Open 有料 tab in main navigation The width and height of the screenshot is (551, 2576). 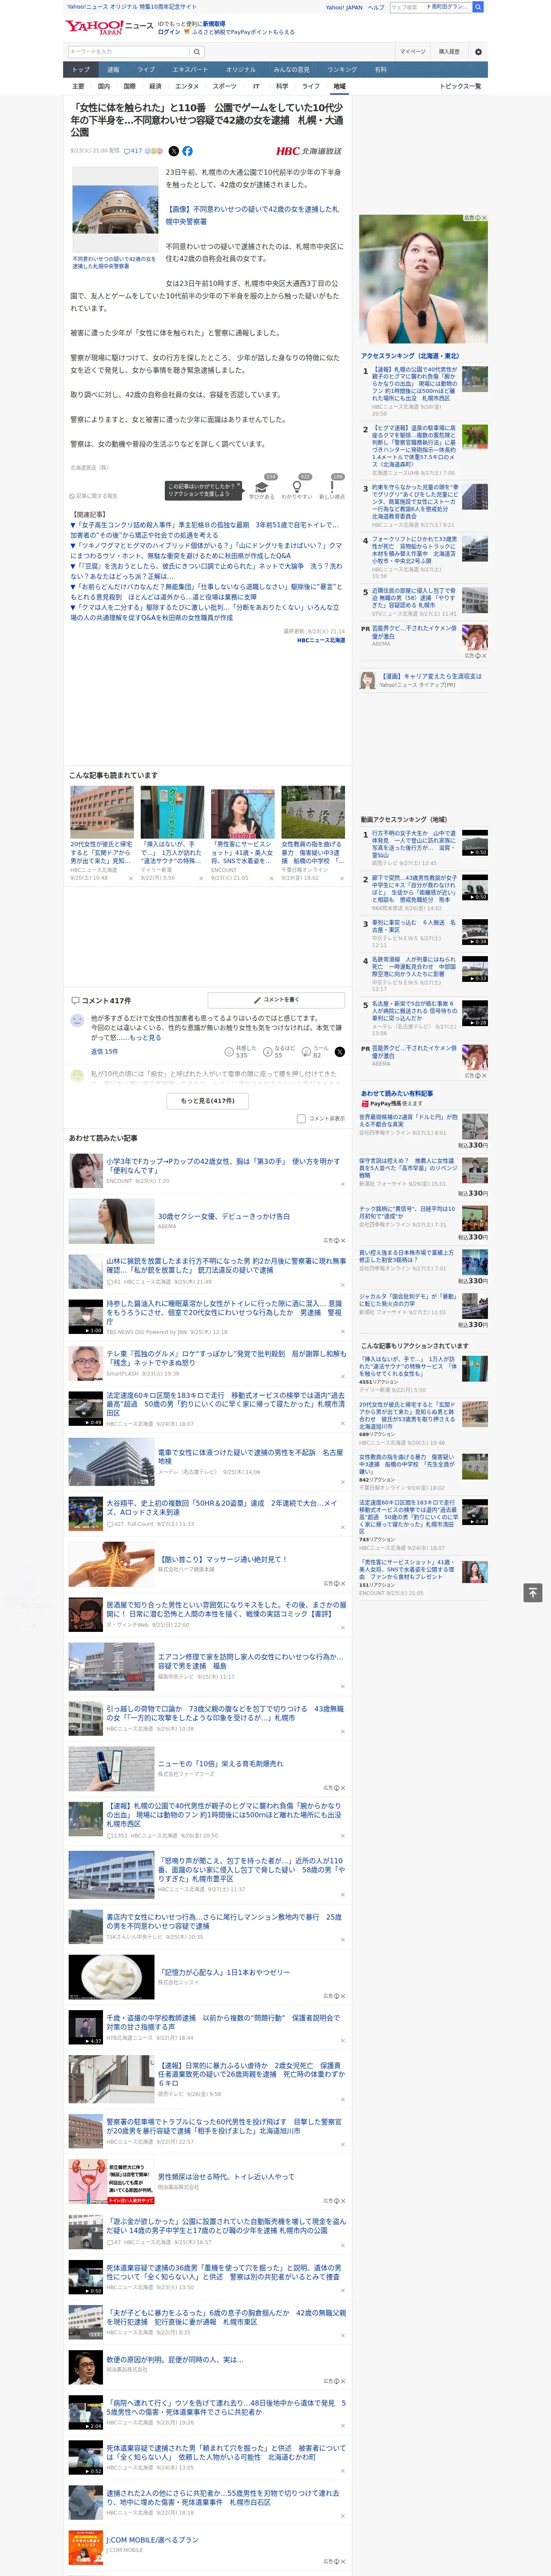[x=380, y=70]
